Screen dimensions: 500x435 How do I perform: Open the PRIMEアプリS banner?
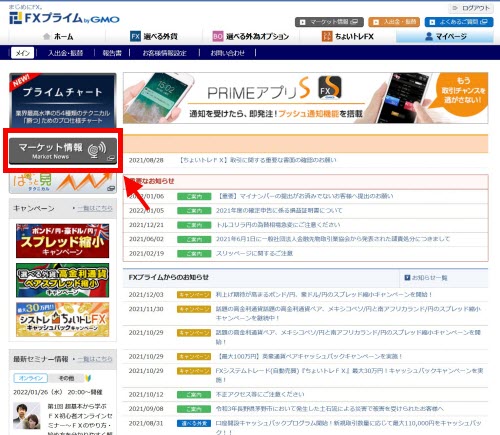tap(305, 98)
